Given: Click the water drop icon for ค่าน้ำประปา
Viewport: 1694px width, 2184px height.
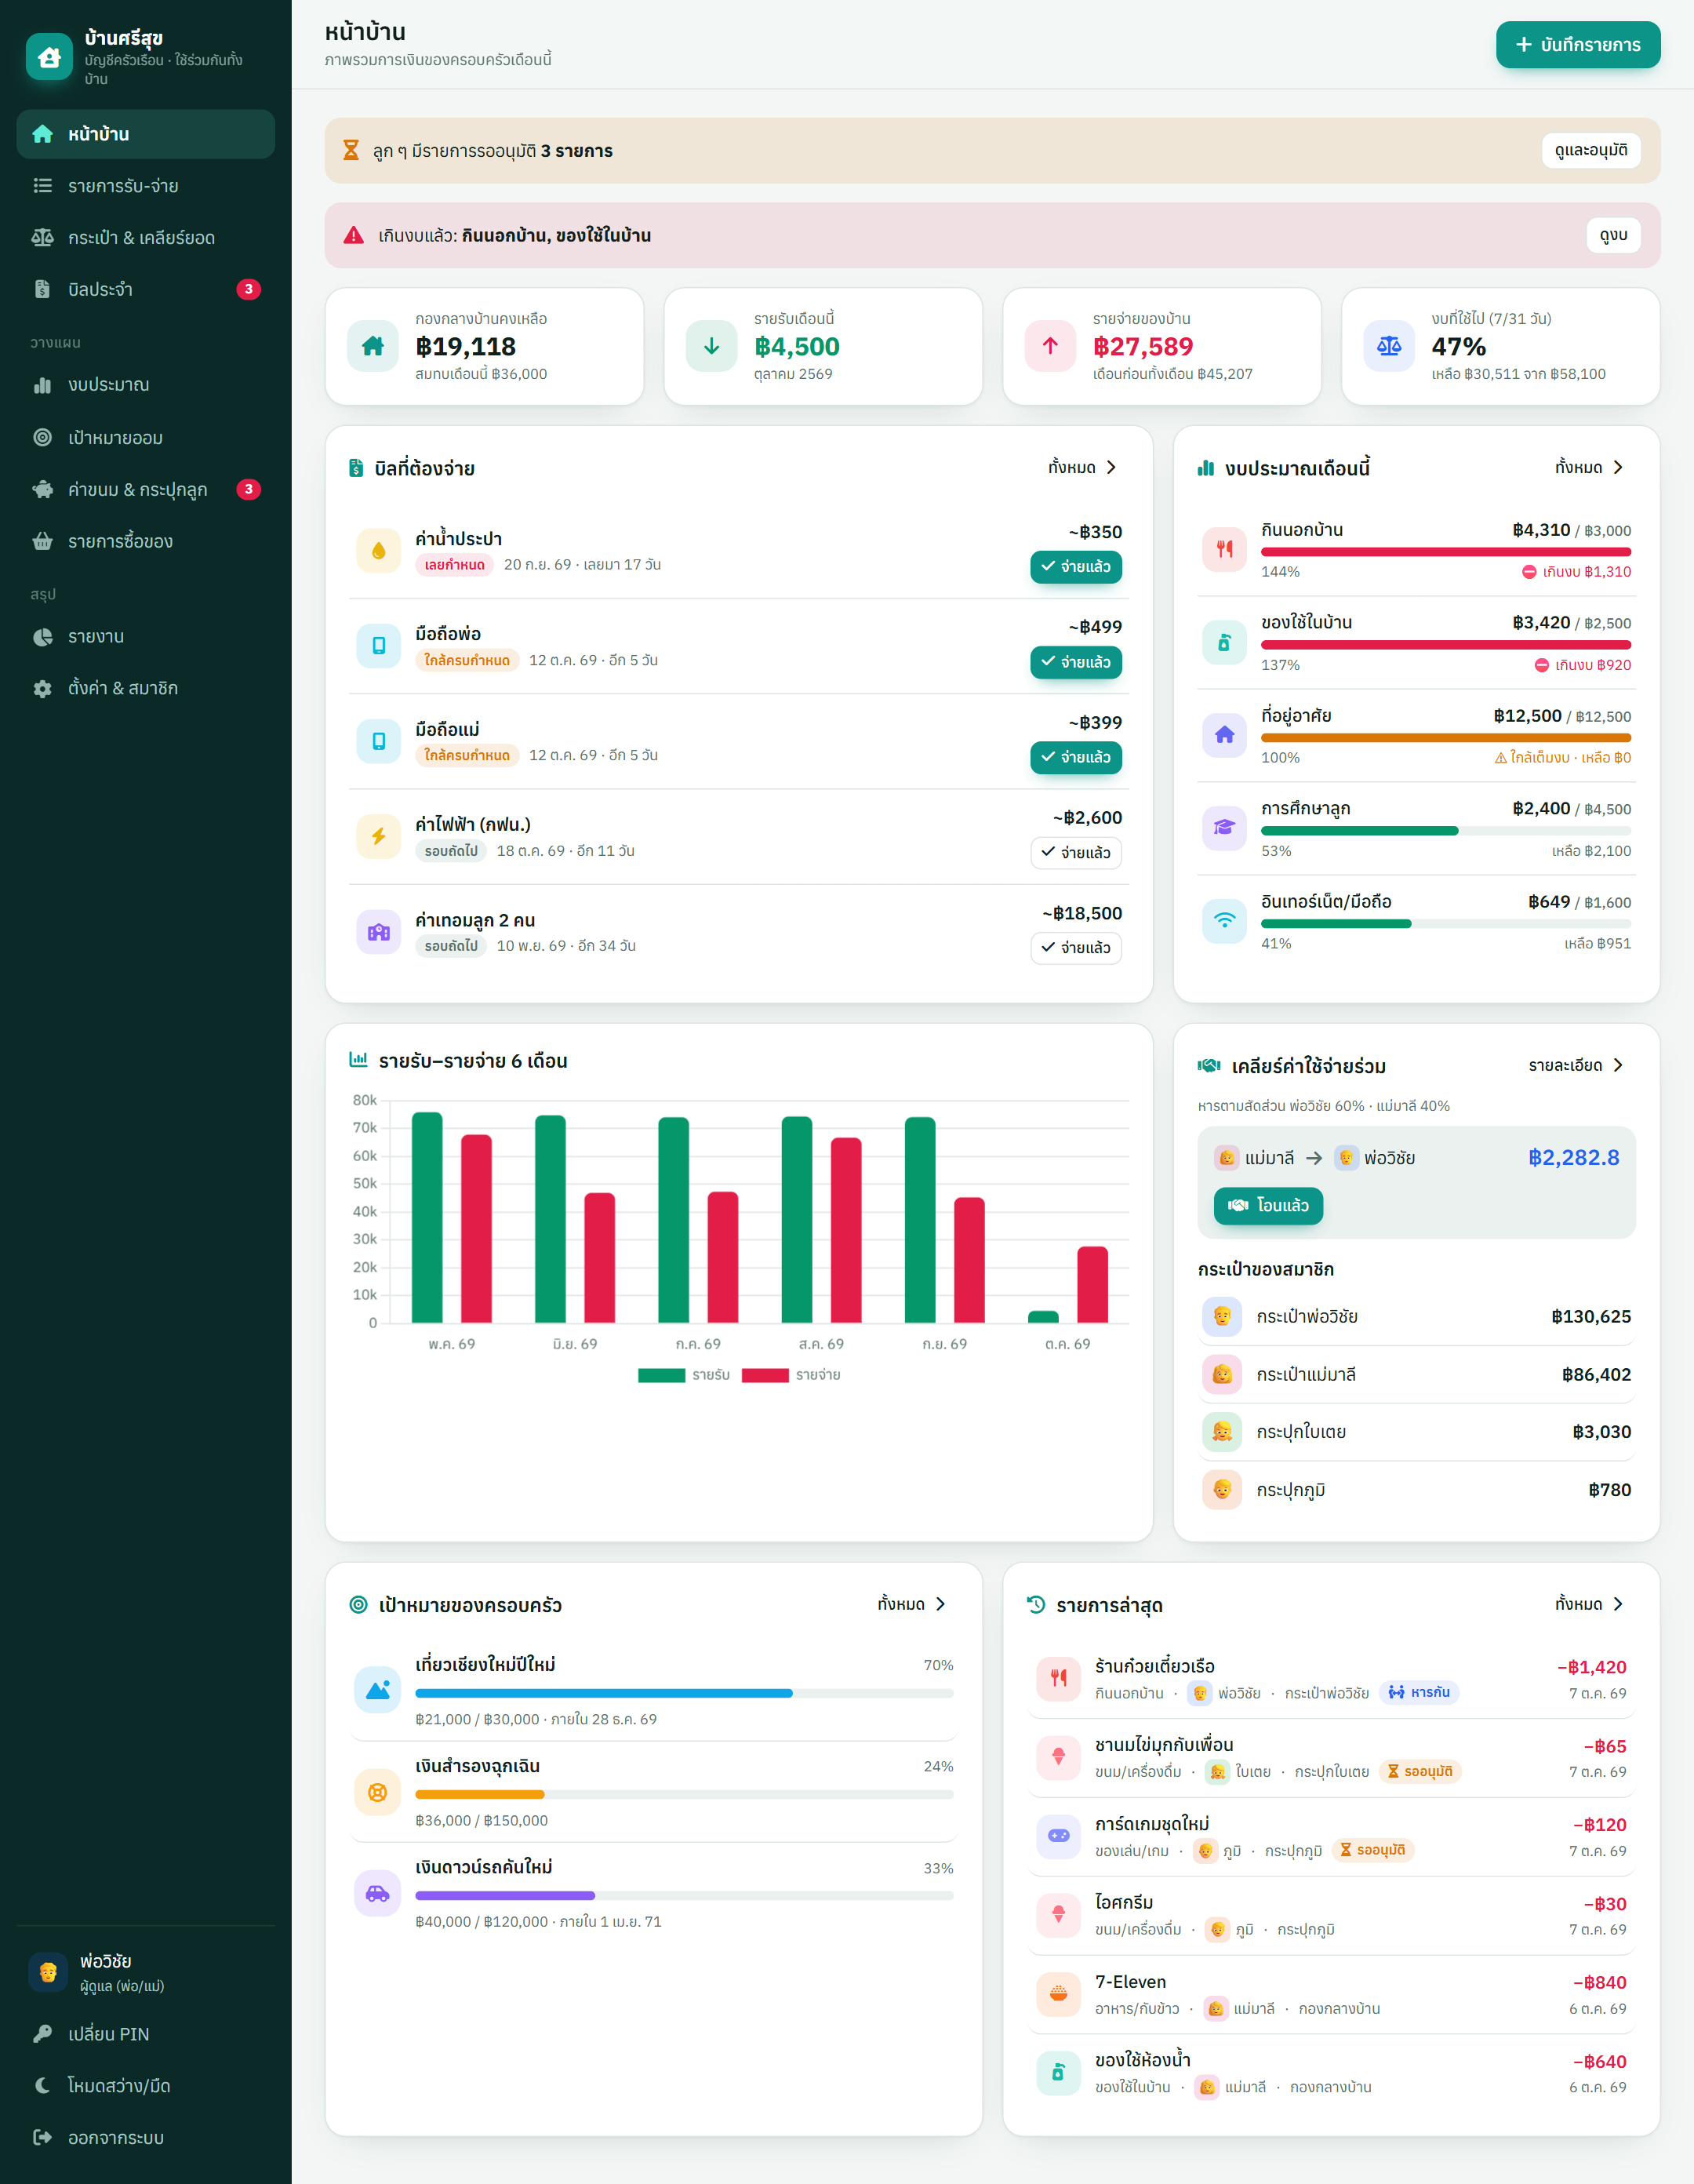Looking at the screenshot, I should coord(378,550).
